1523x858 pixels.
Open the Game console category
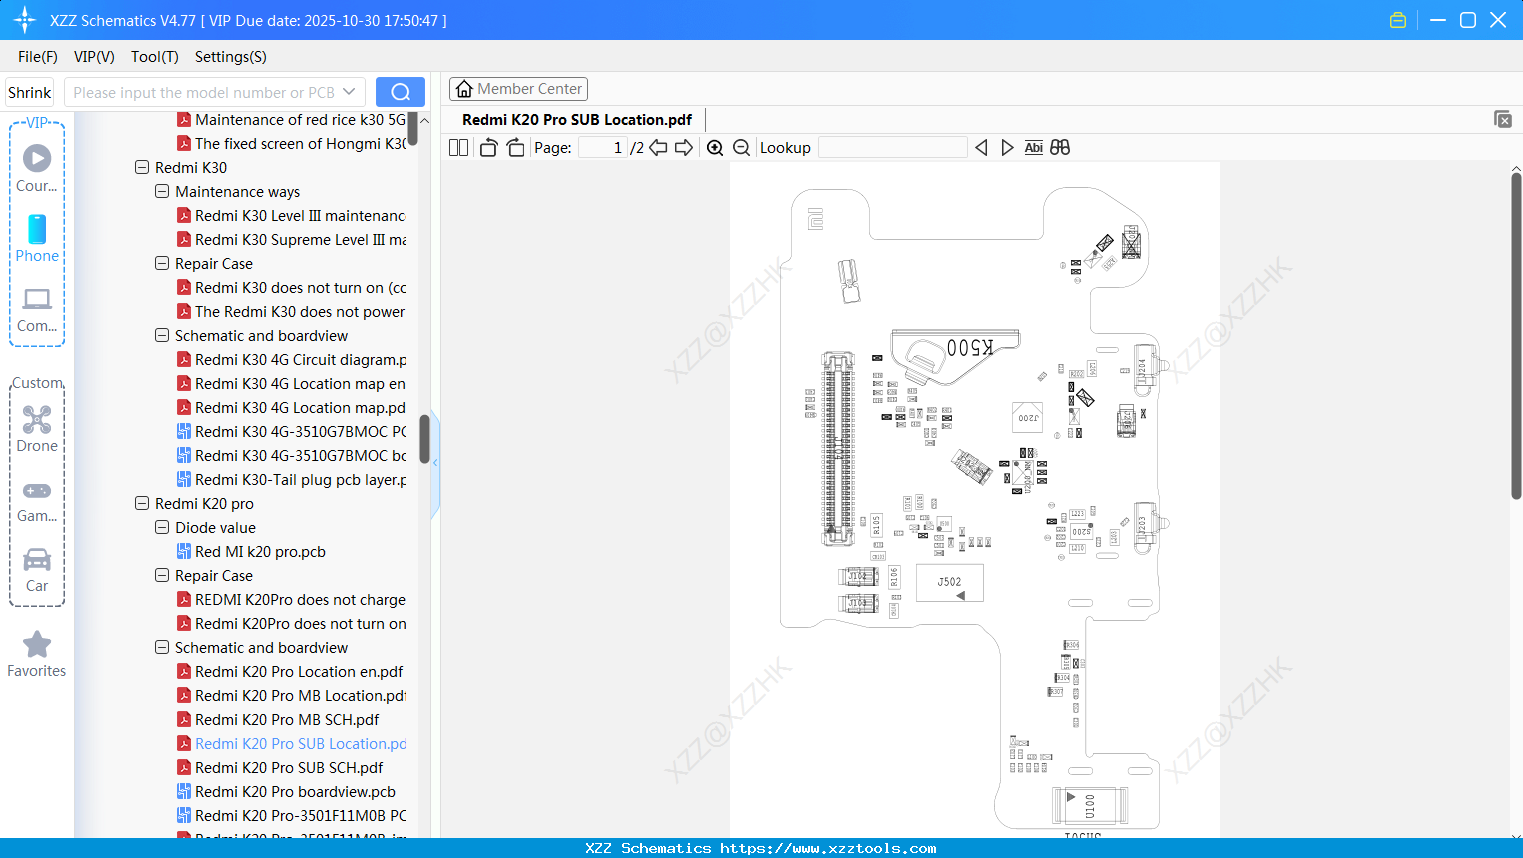(x=37, y=500)
